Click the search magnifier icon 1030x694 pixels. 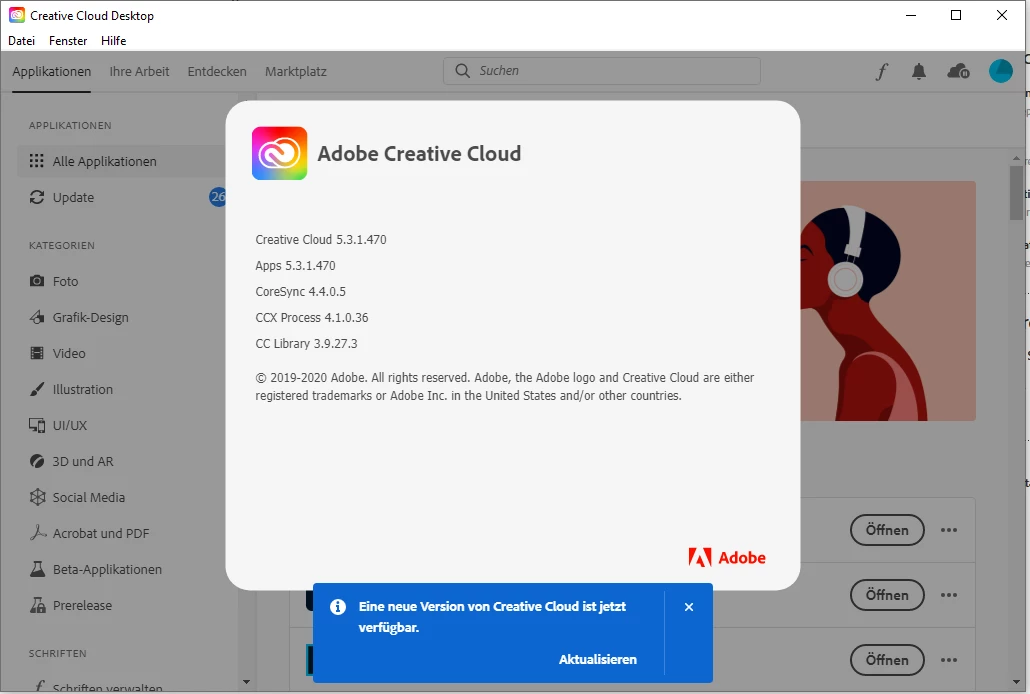462,71
